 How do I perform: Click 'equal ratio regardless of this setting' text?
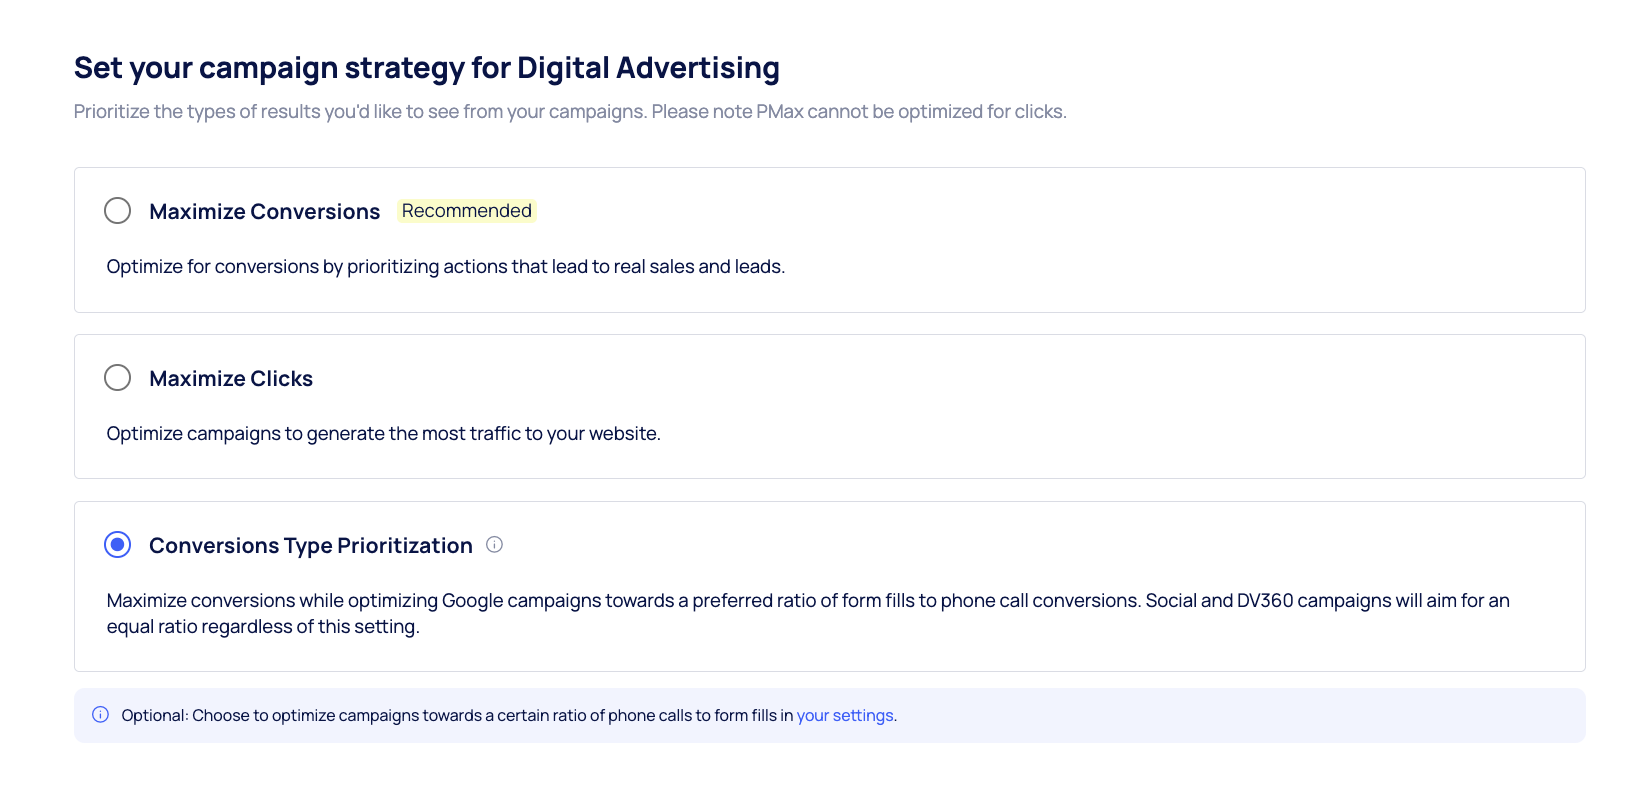[263, 627]
